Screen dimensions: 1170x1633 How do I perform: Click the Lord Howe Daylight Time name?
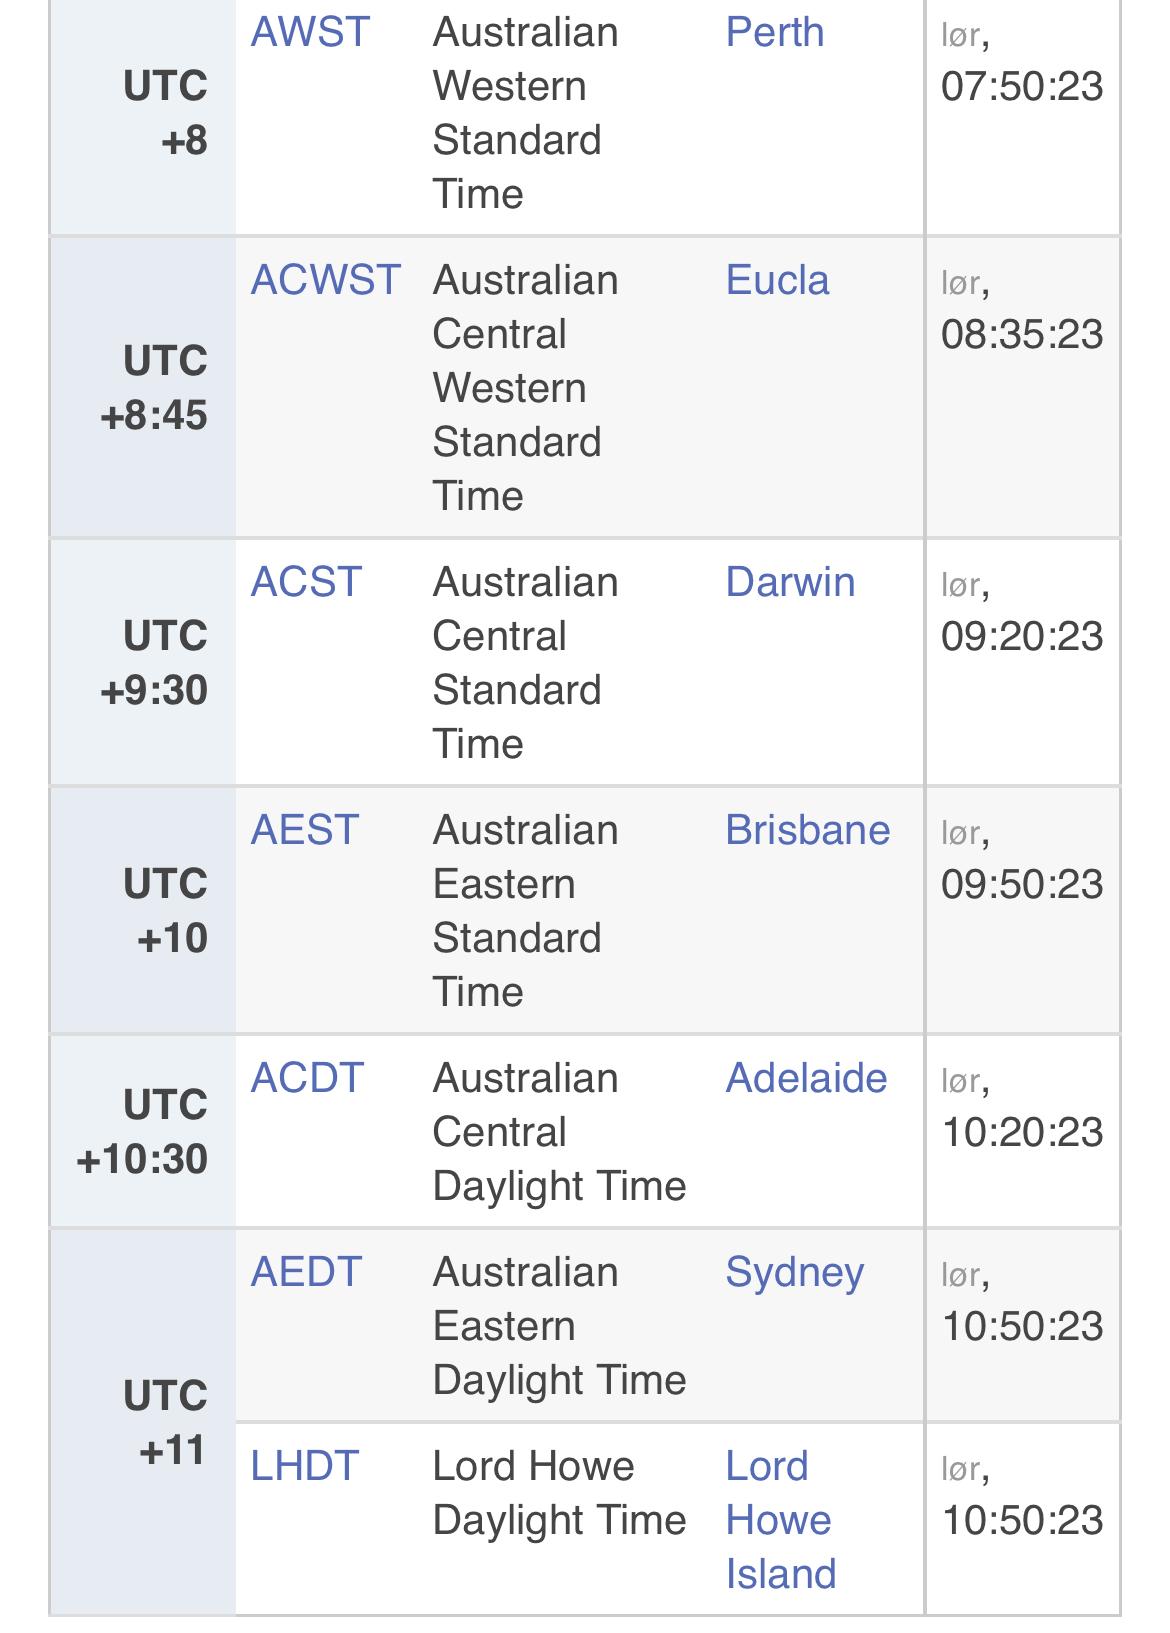pos(559,1493)
